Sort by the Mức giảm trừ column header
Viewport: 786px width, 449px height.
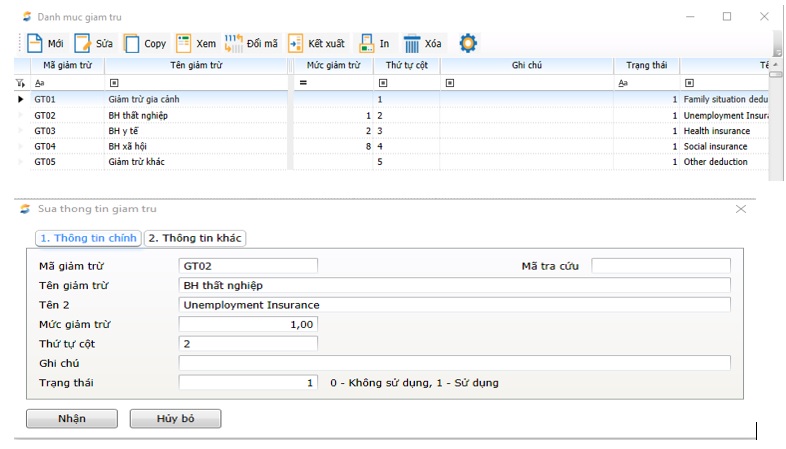(x=333, y=65)
